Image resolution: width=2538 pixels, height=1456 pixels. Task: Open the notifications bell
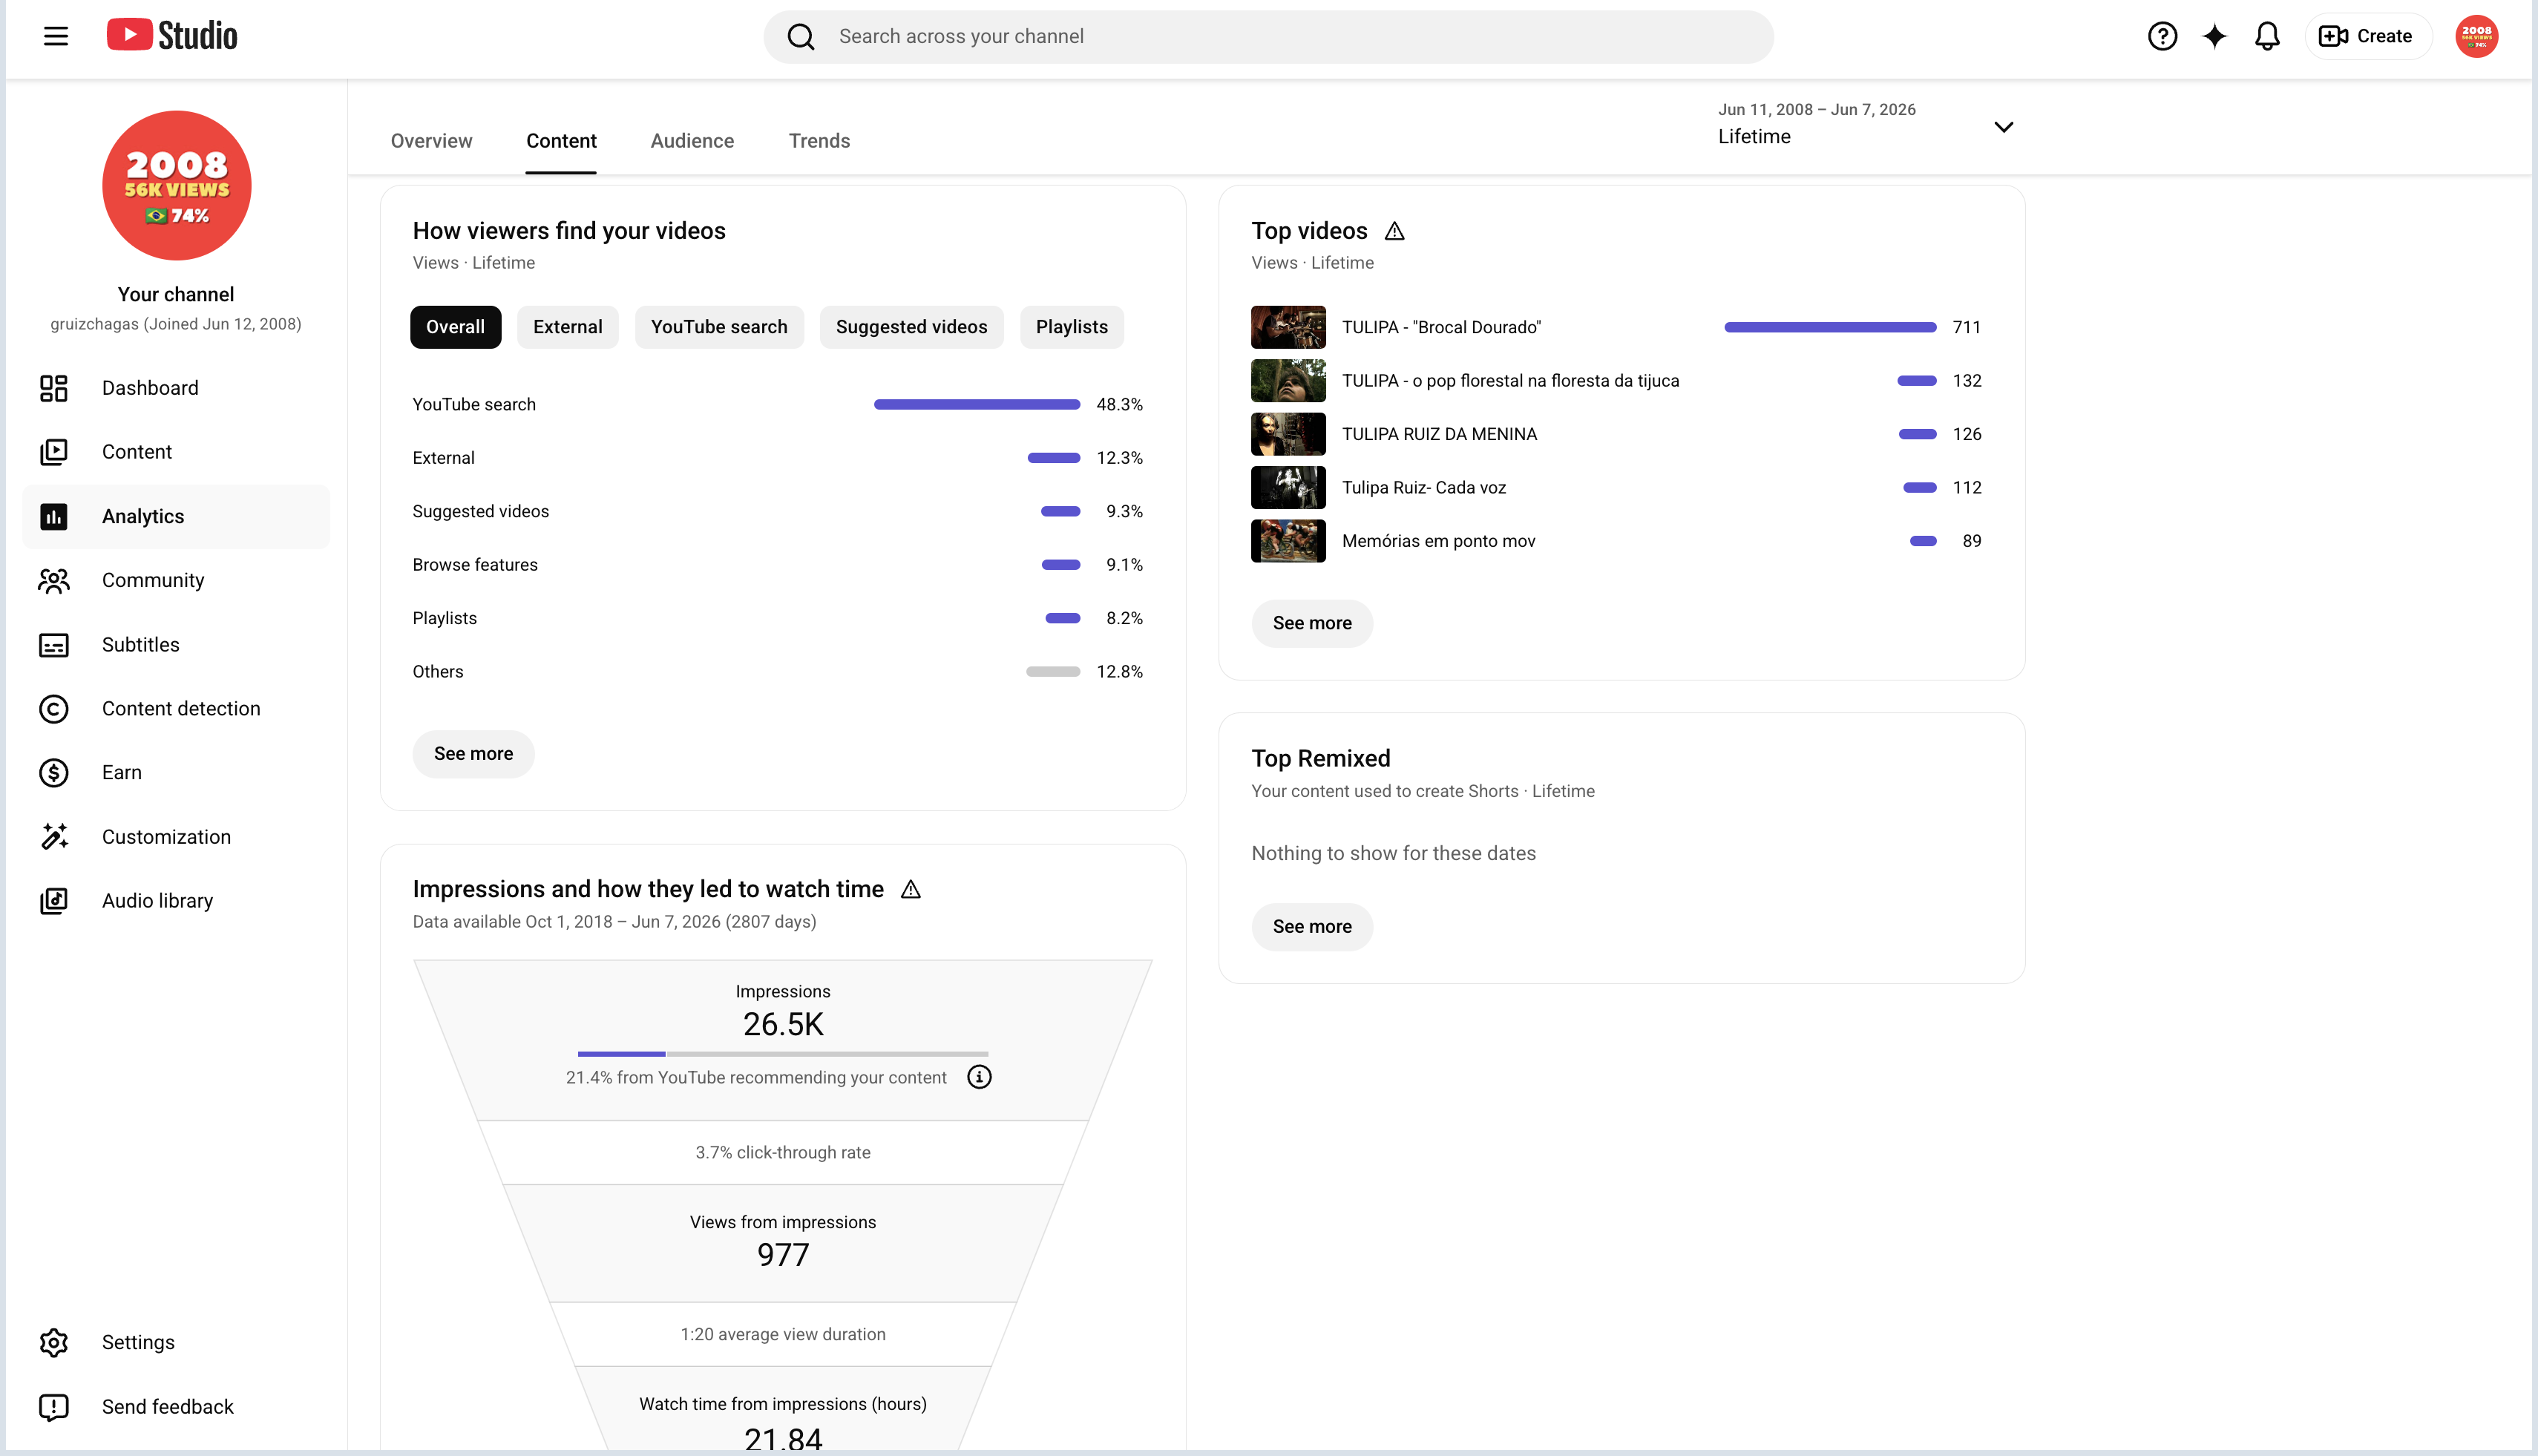[2267, 37]
